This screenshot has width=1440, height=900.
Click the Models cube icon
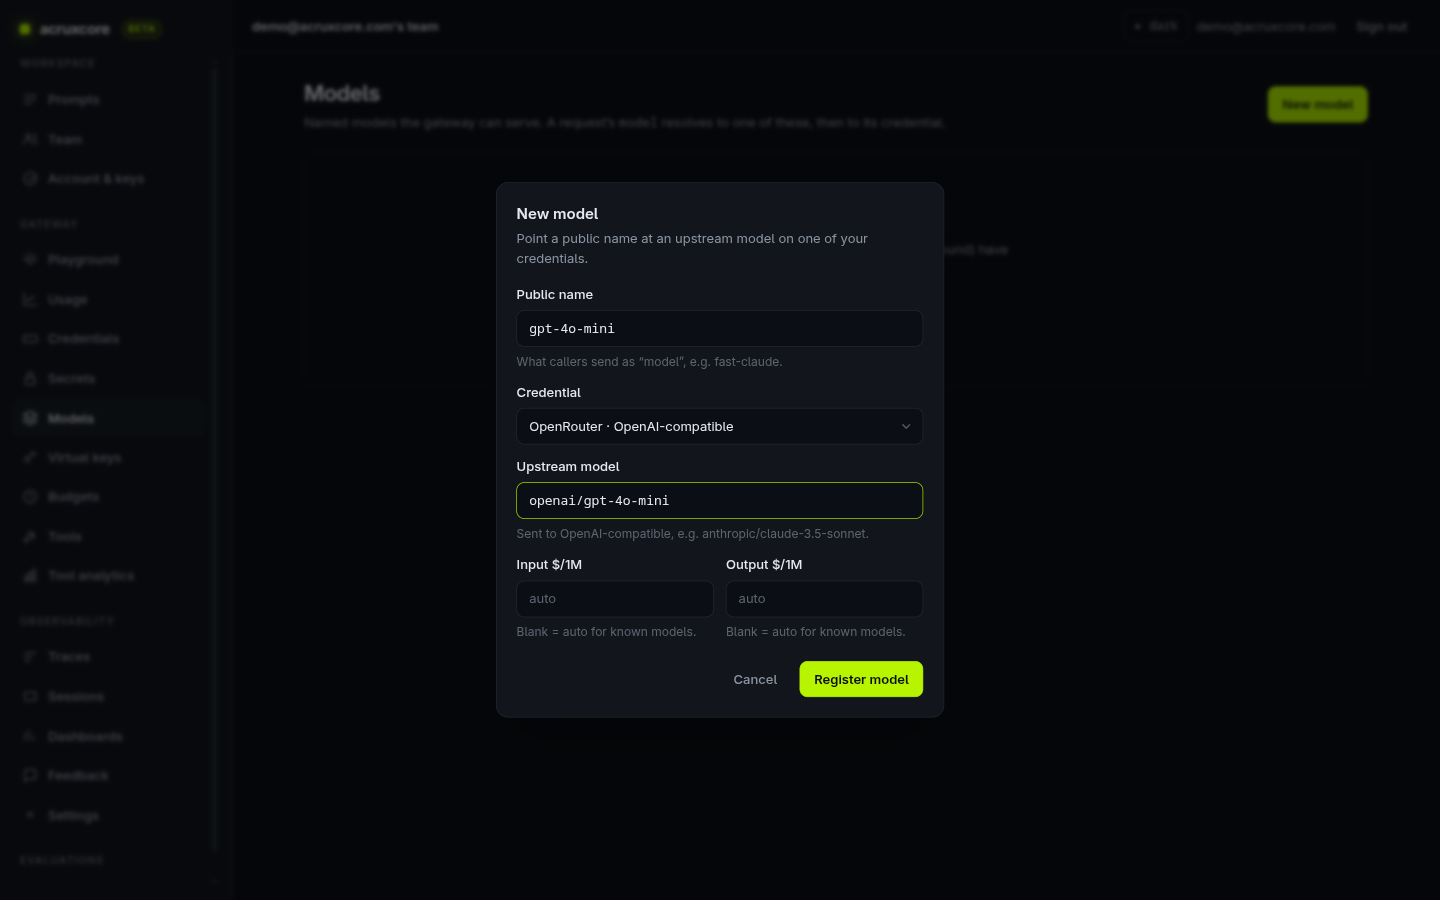[30, 418]
